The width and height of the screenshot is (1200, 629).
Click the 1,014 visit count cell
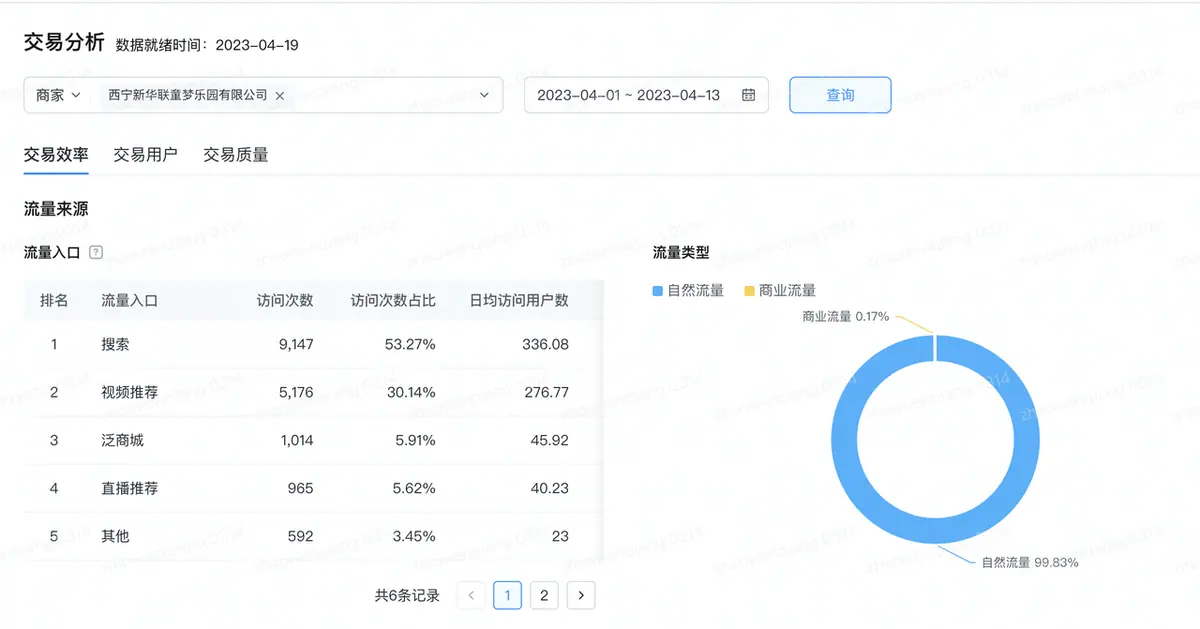point(297,440)
